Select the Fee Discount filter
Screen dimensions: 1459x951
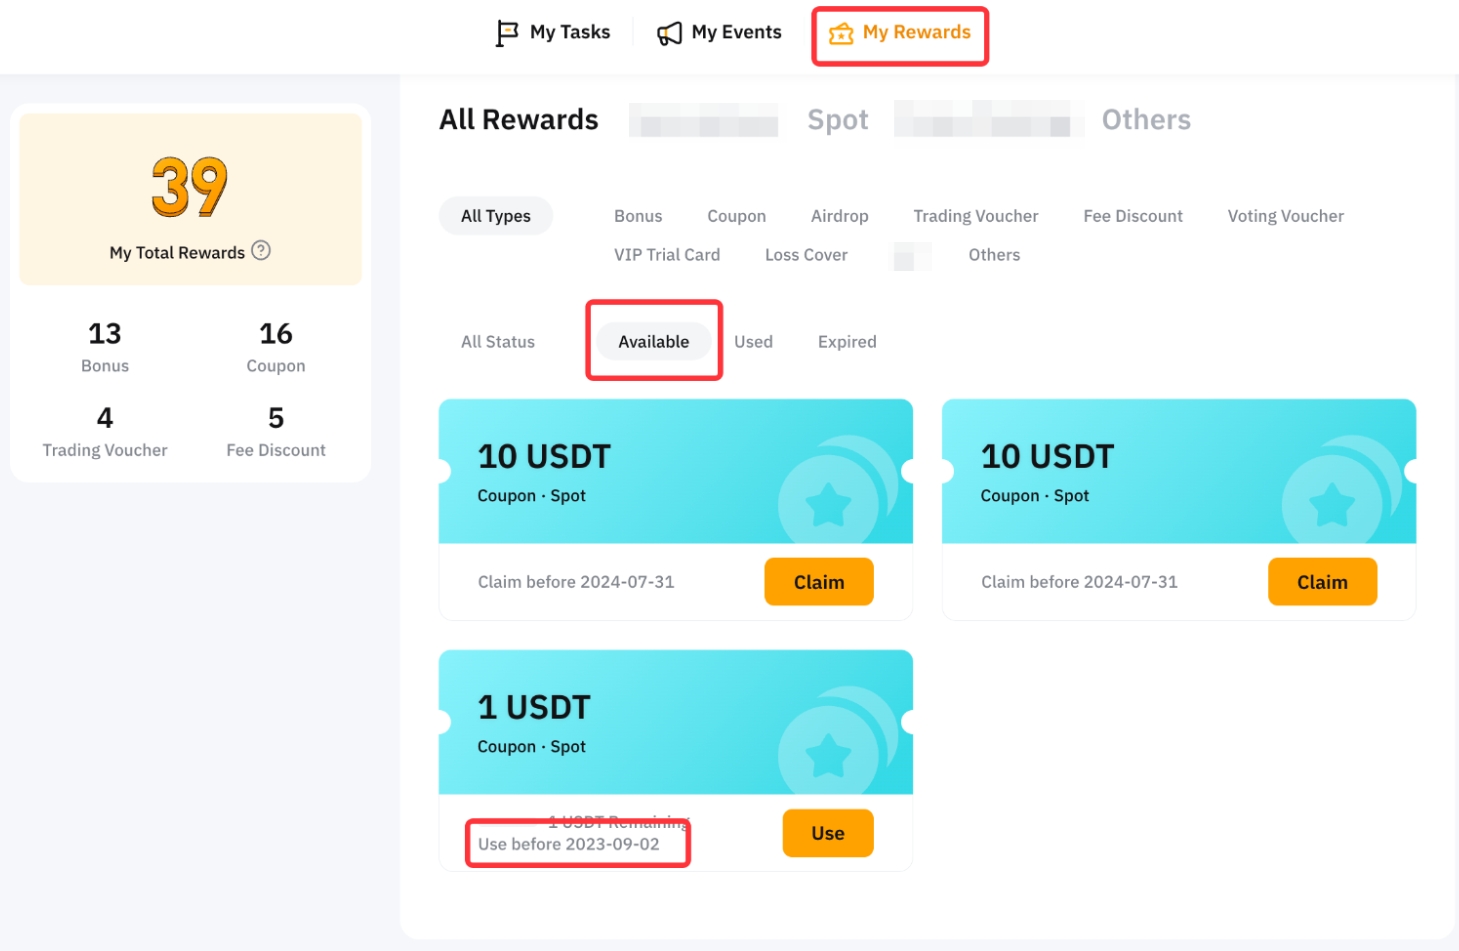pyautogui.click(x=1132, y=216)
